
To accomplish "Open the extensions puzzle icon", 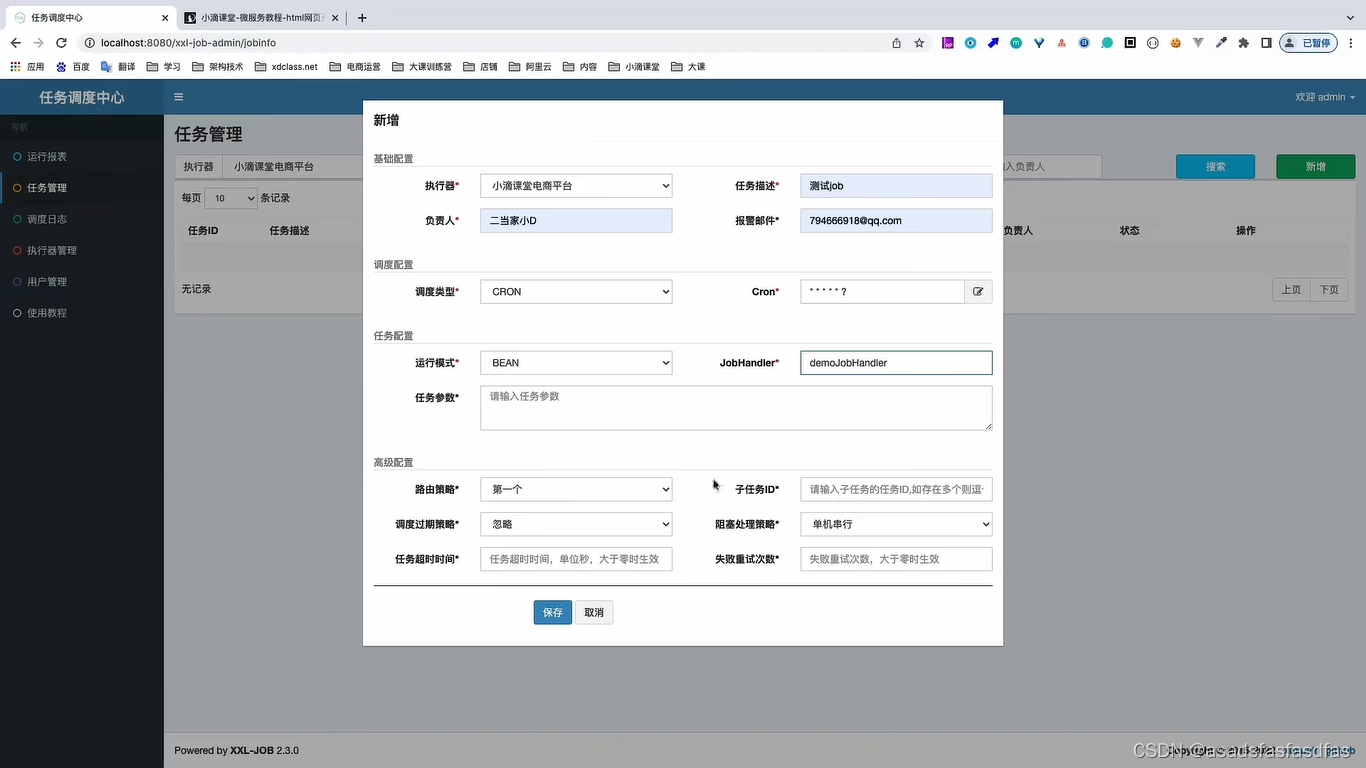I will pos(1244,43).
